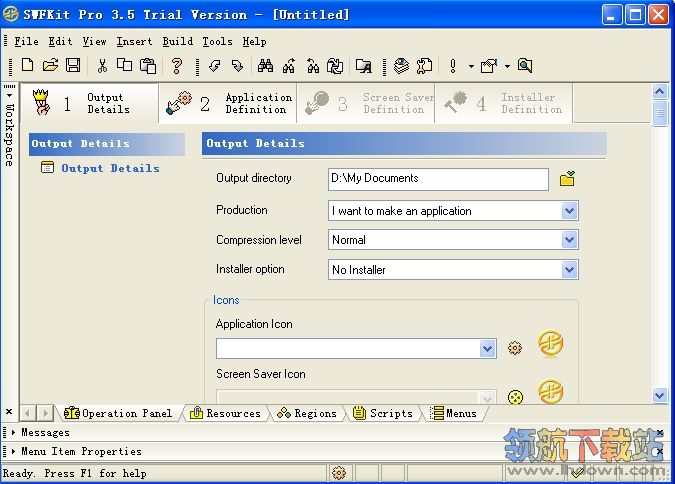
Task: Open the Edit menu
Action: 60,41
